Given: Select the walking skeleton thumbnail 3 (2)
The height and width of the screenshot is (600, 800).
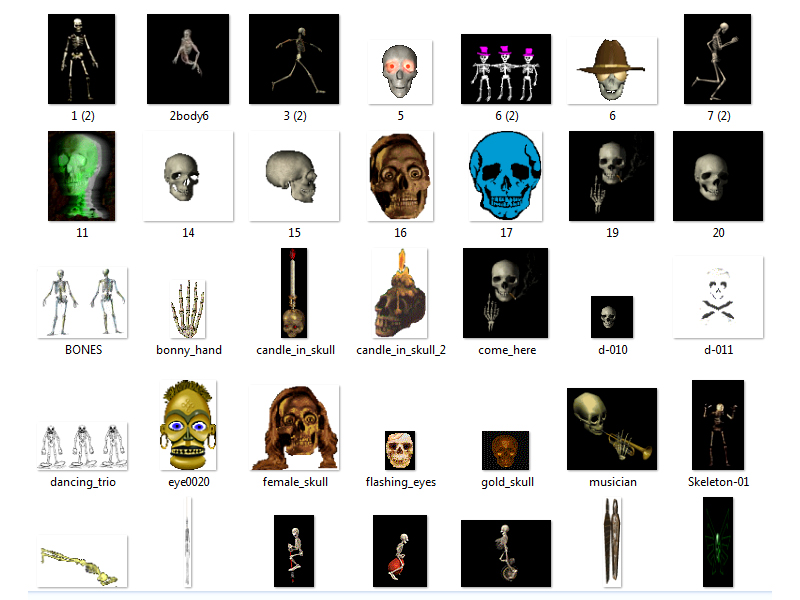Looking at the screenshot, I should tap(294, 59).
